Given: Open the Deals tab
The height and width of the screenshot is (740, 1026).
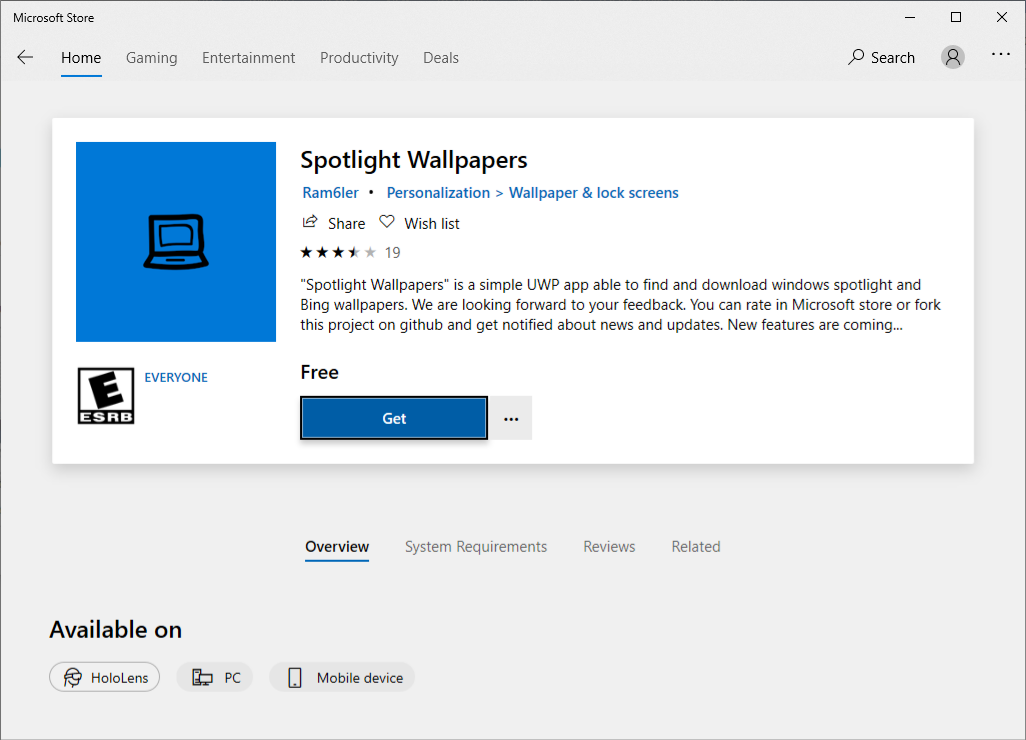Looking at the screenshot, I should tap(441, 58).
